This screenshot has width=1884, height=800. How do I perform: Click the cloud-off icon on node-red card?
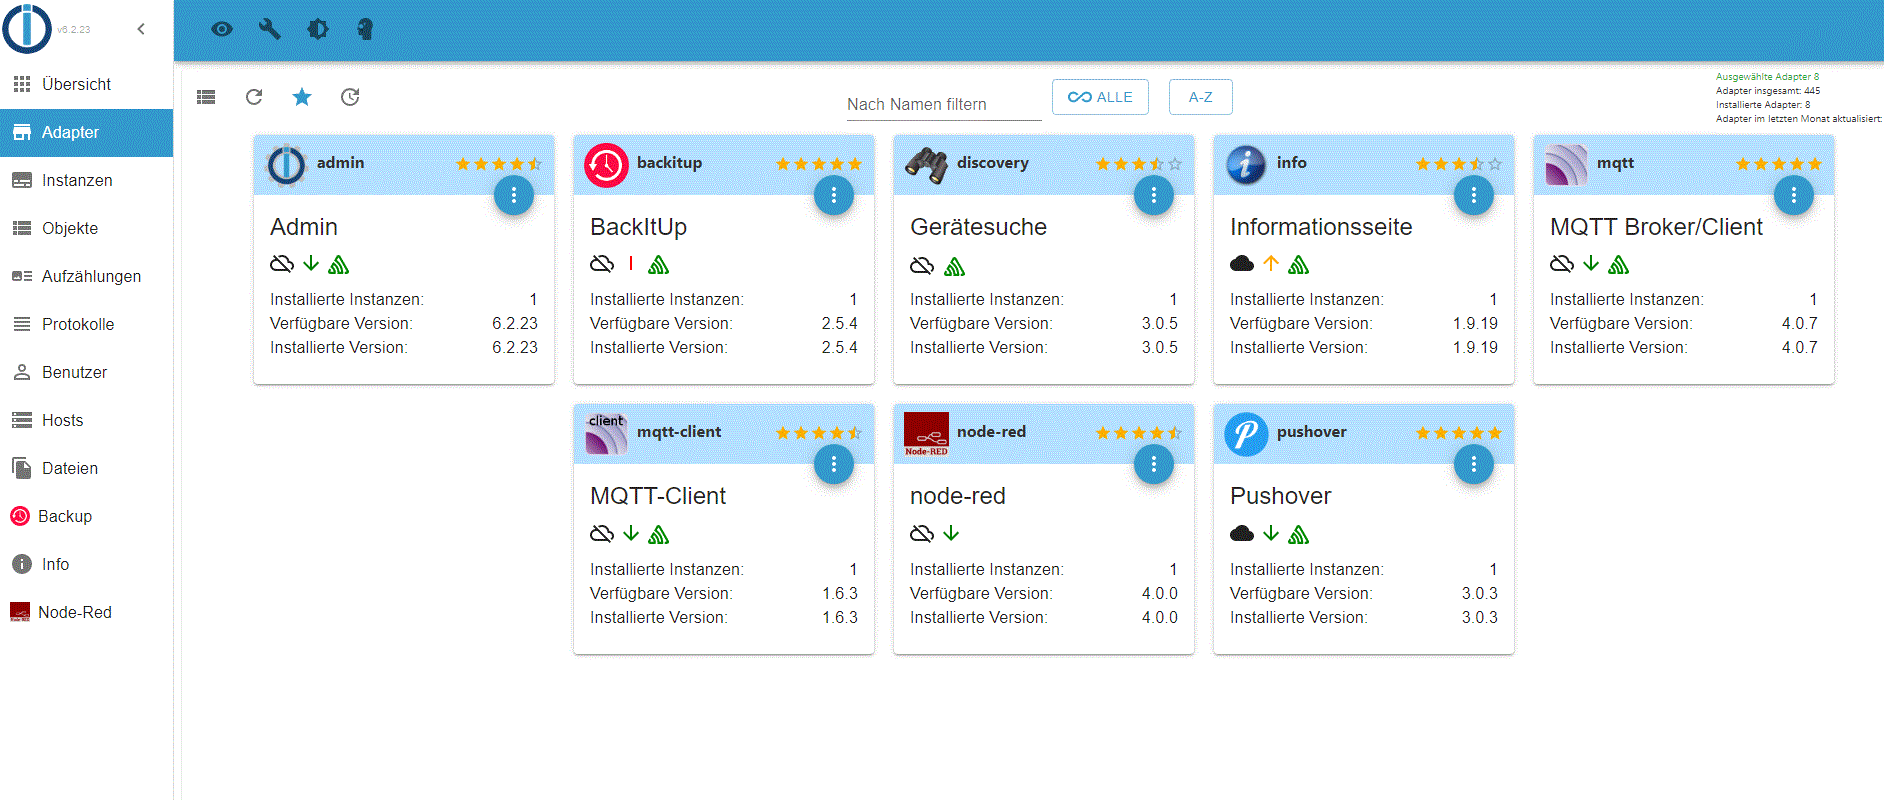pos(922,534)
